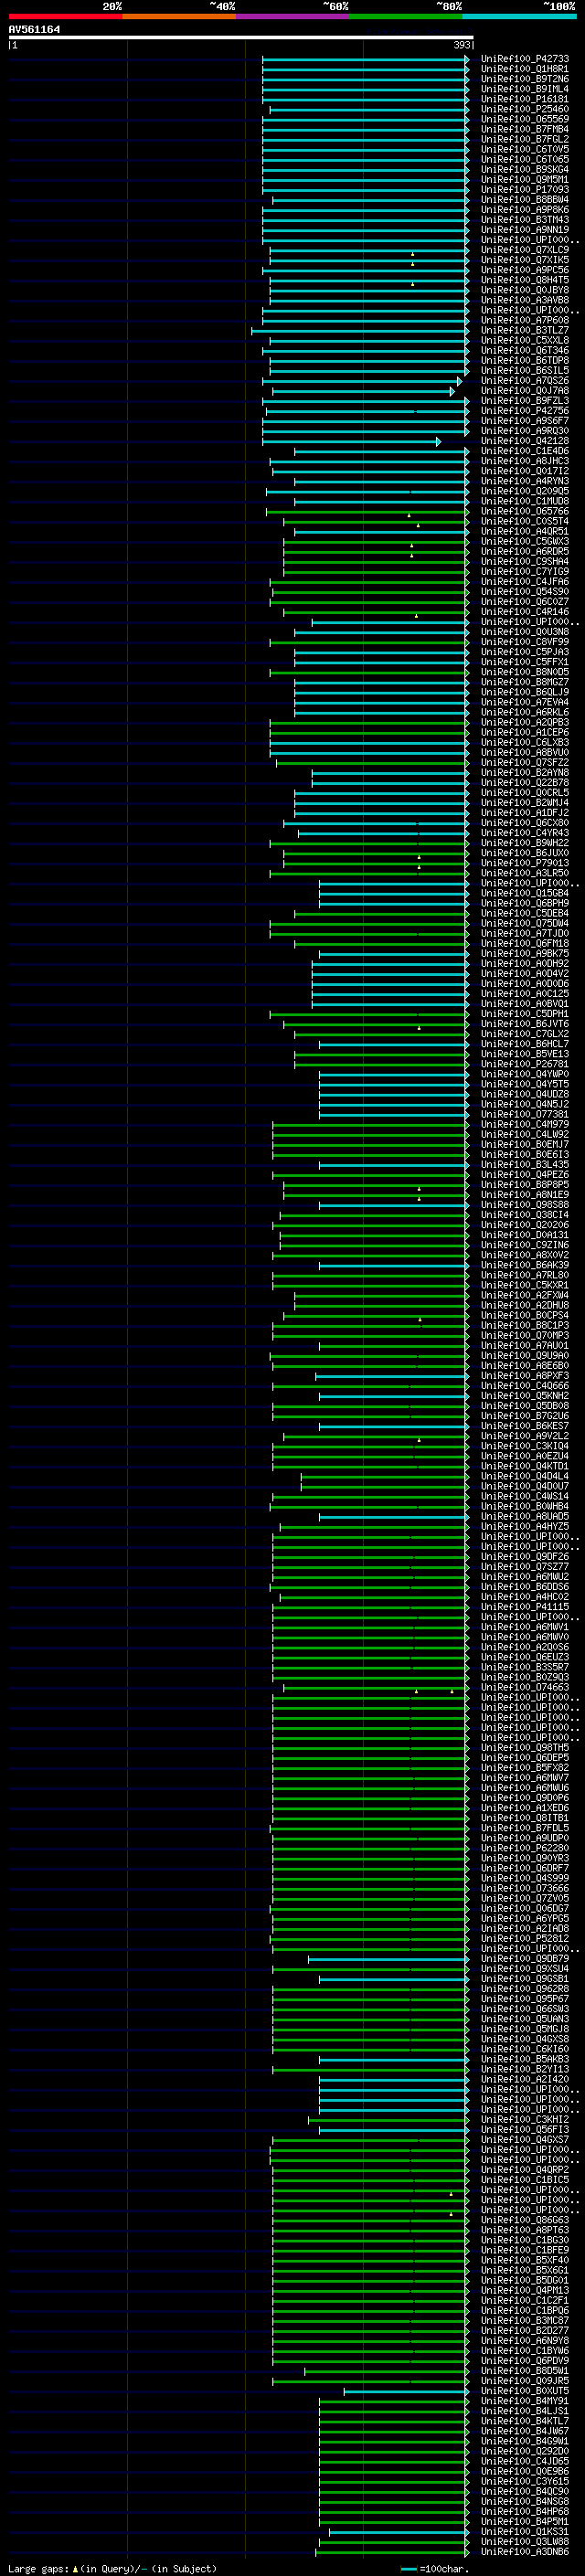This screenshot has height=2576, width=585.
Task: Select hit label UniRef100_A7QS26
Action: point(524,381)
